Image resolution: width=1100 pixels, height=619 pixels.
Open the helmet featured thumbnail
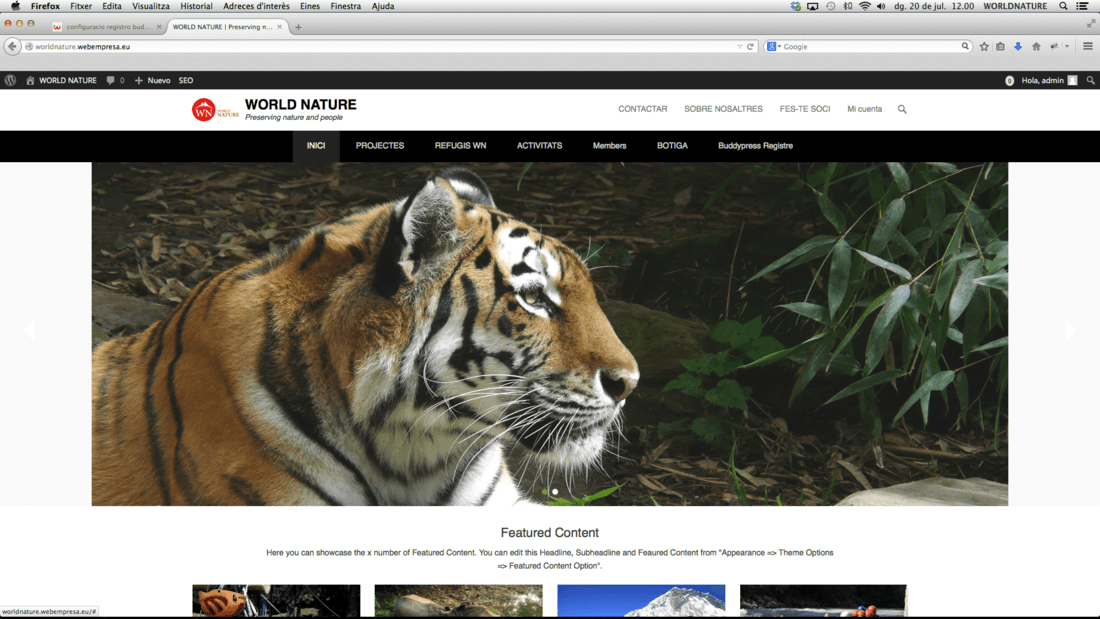[276, 601]
